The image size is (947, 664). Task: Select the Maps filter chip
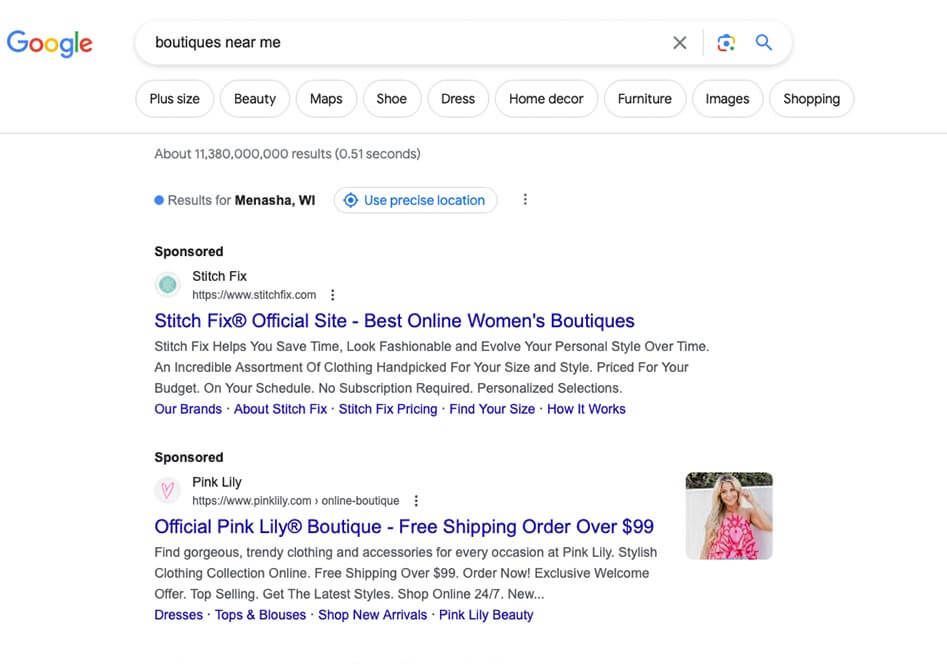326,99
